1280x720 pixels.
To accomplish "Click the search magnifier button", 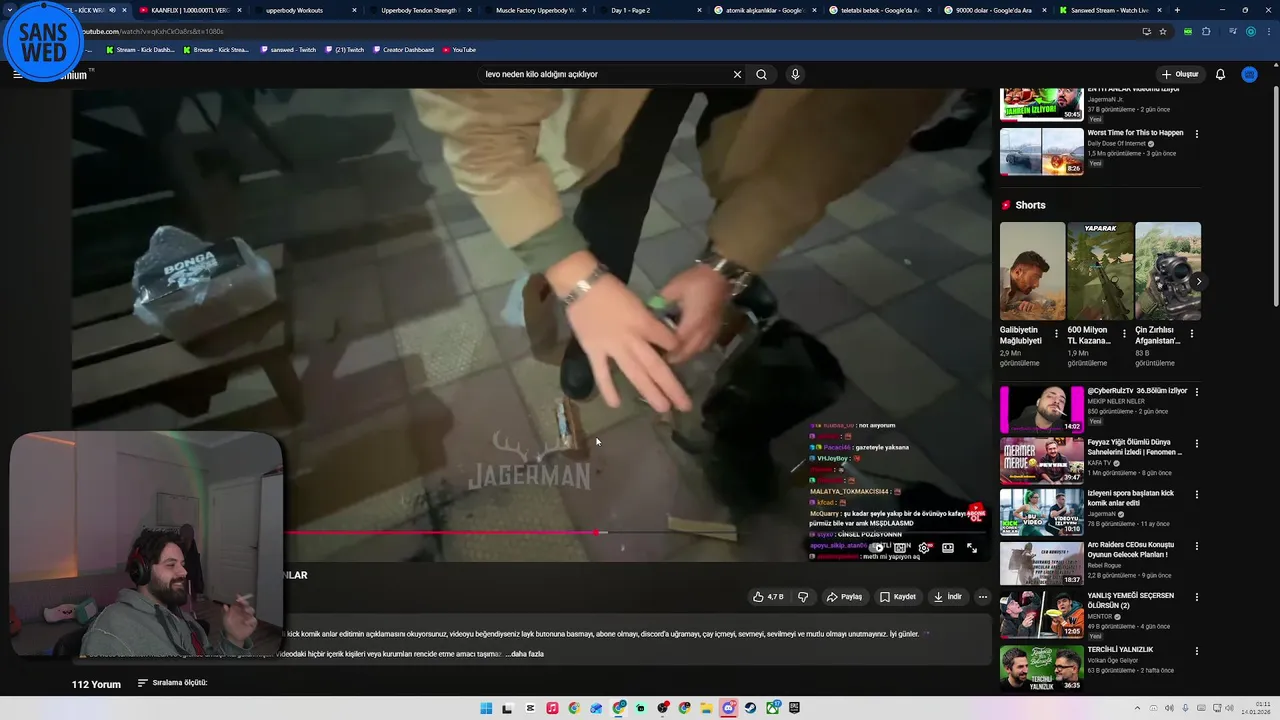I will 762,74.
